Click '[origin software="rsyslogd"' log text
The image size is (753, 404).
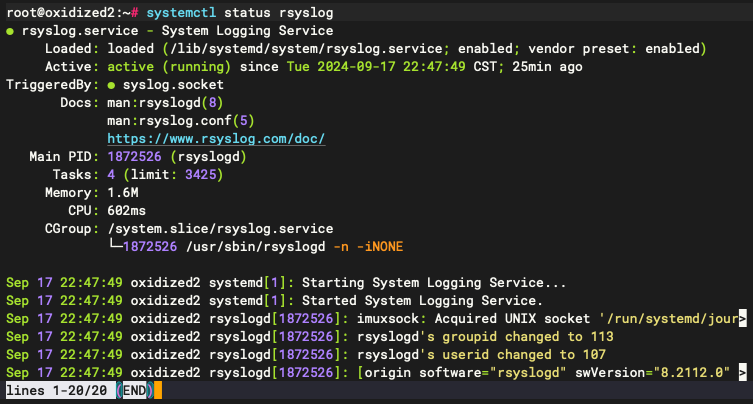click(x=462, y=372)
